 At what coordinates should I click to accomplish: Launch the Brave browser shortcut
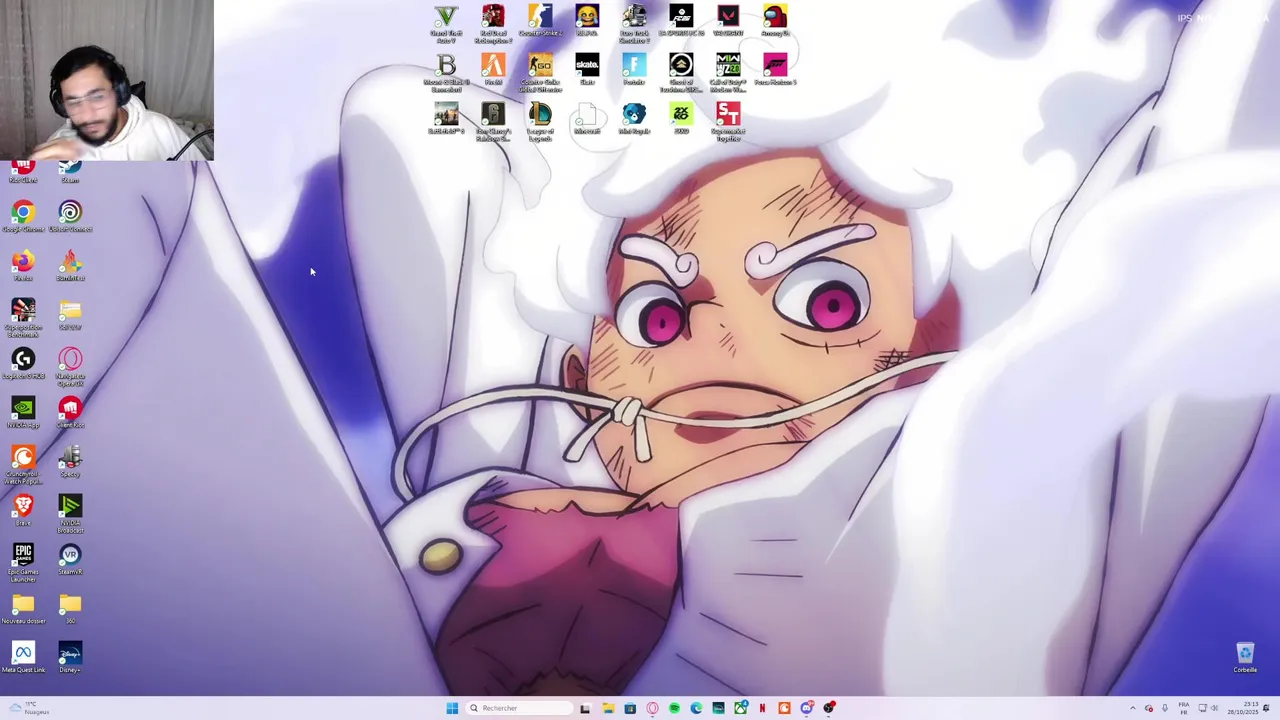[23, 511]
